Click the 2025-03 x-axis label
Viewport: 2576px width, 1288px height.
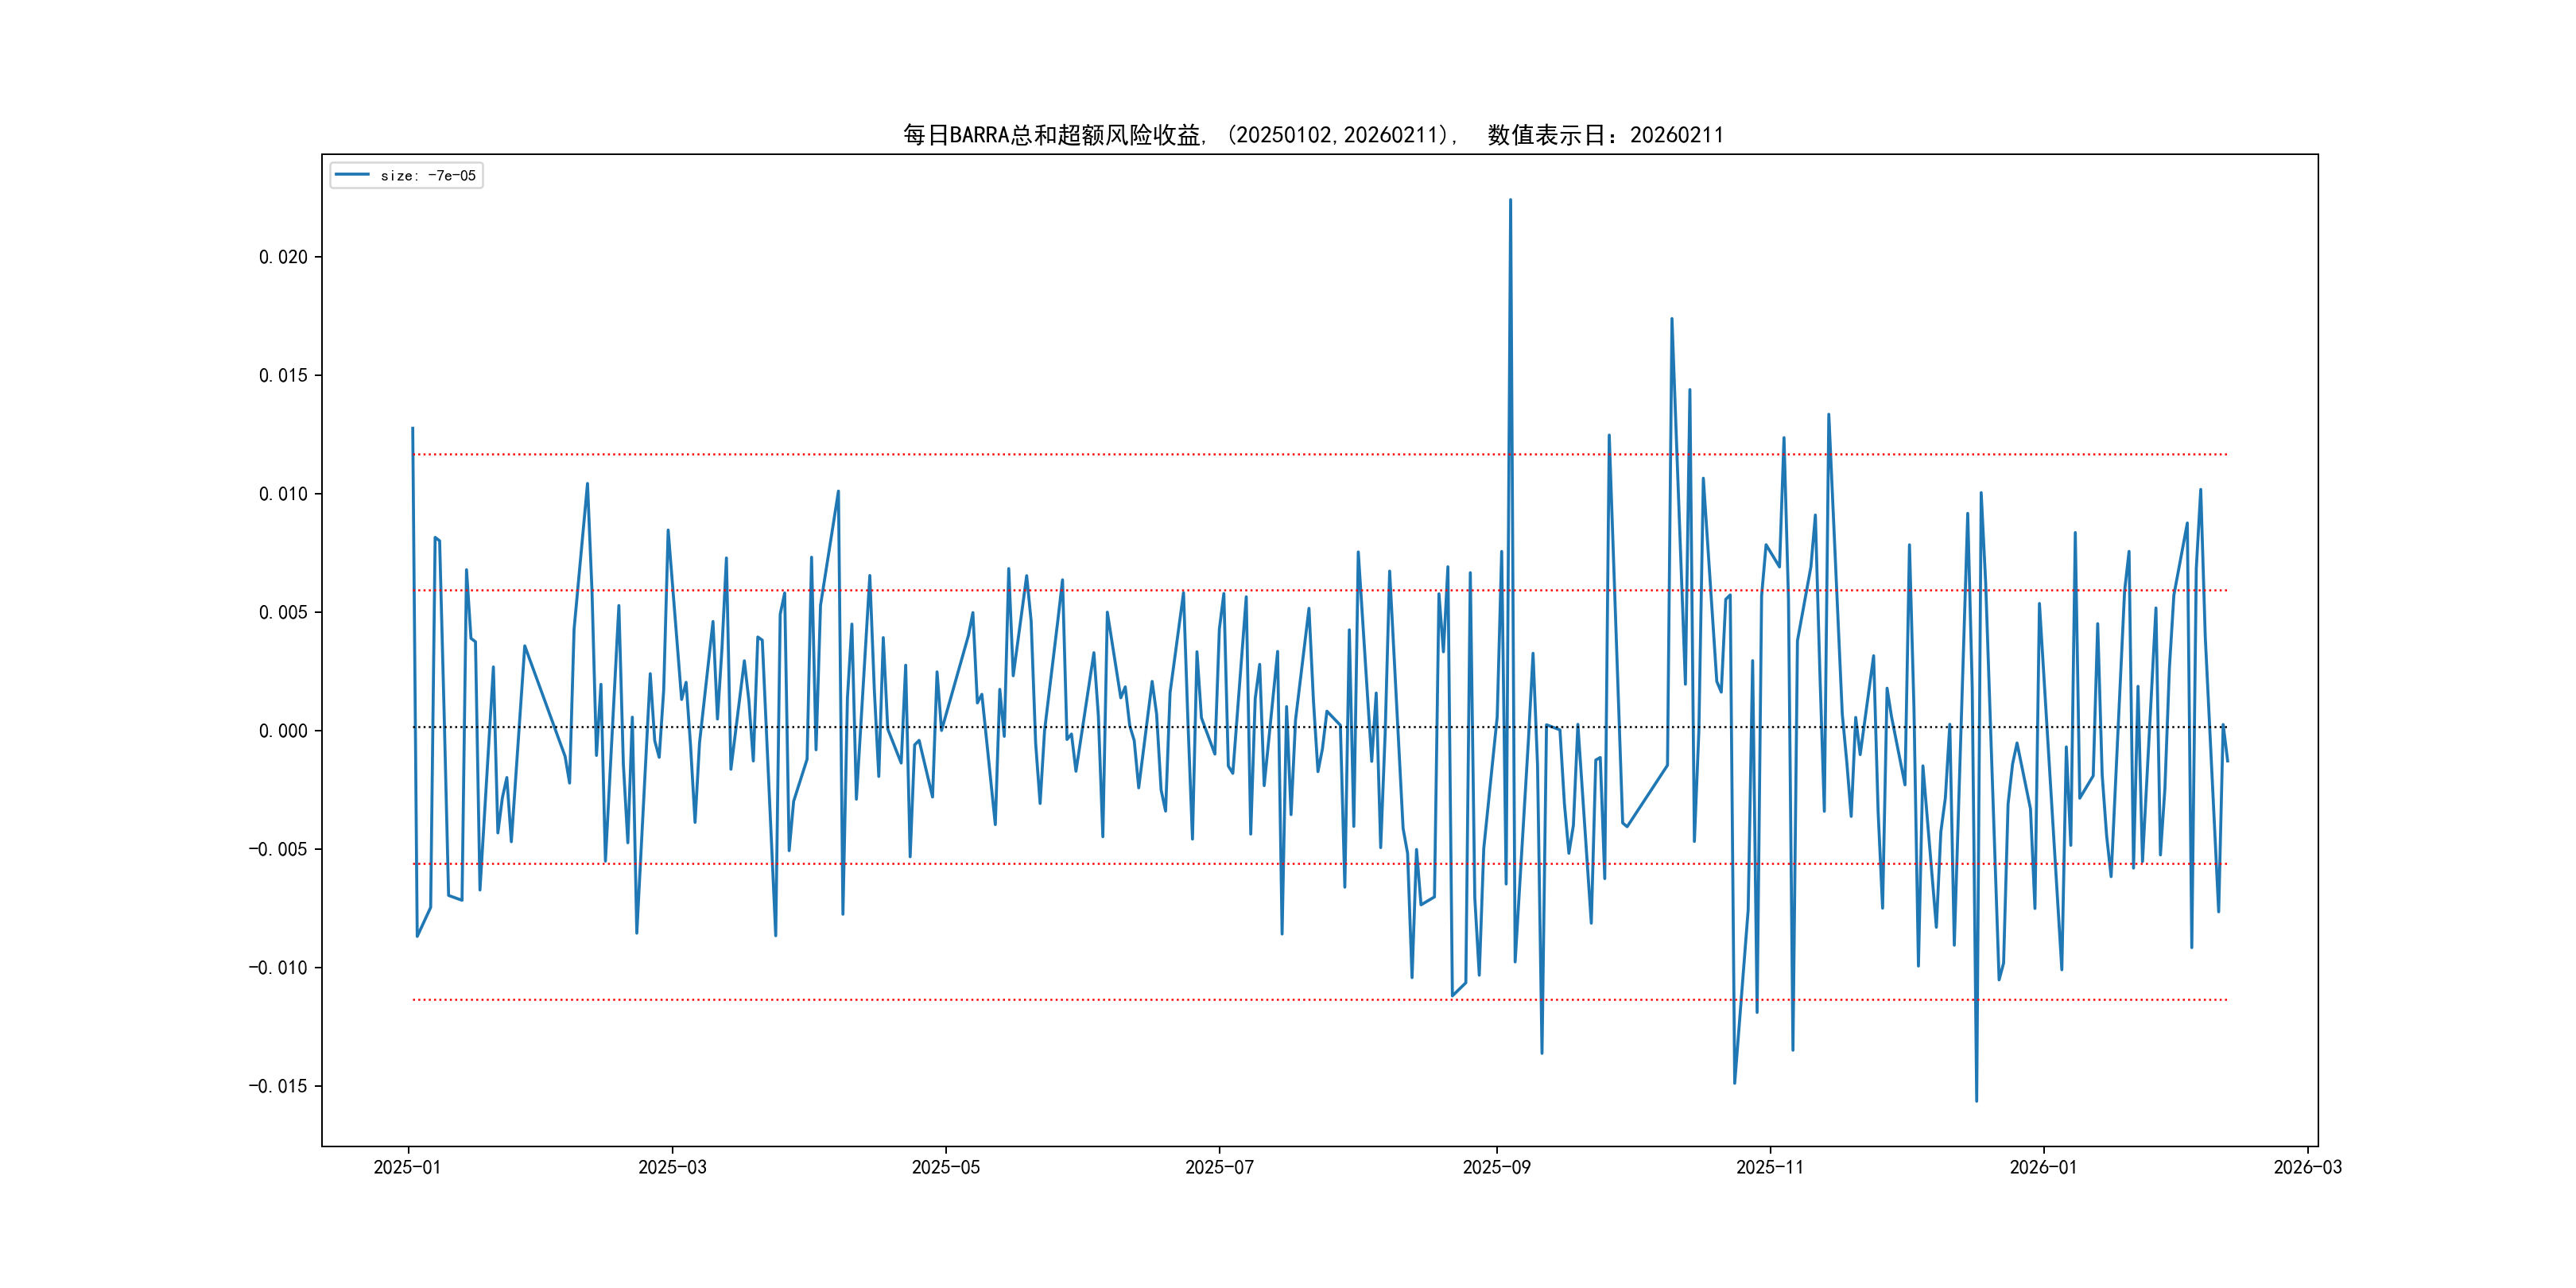point(672,1167)
